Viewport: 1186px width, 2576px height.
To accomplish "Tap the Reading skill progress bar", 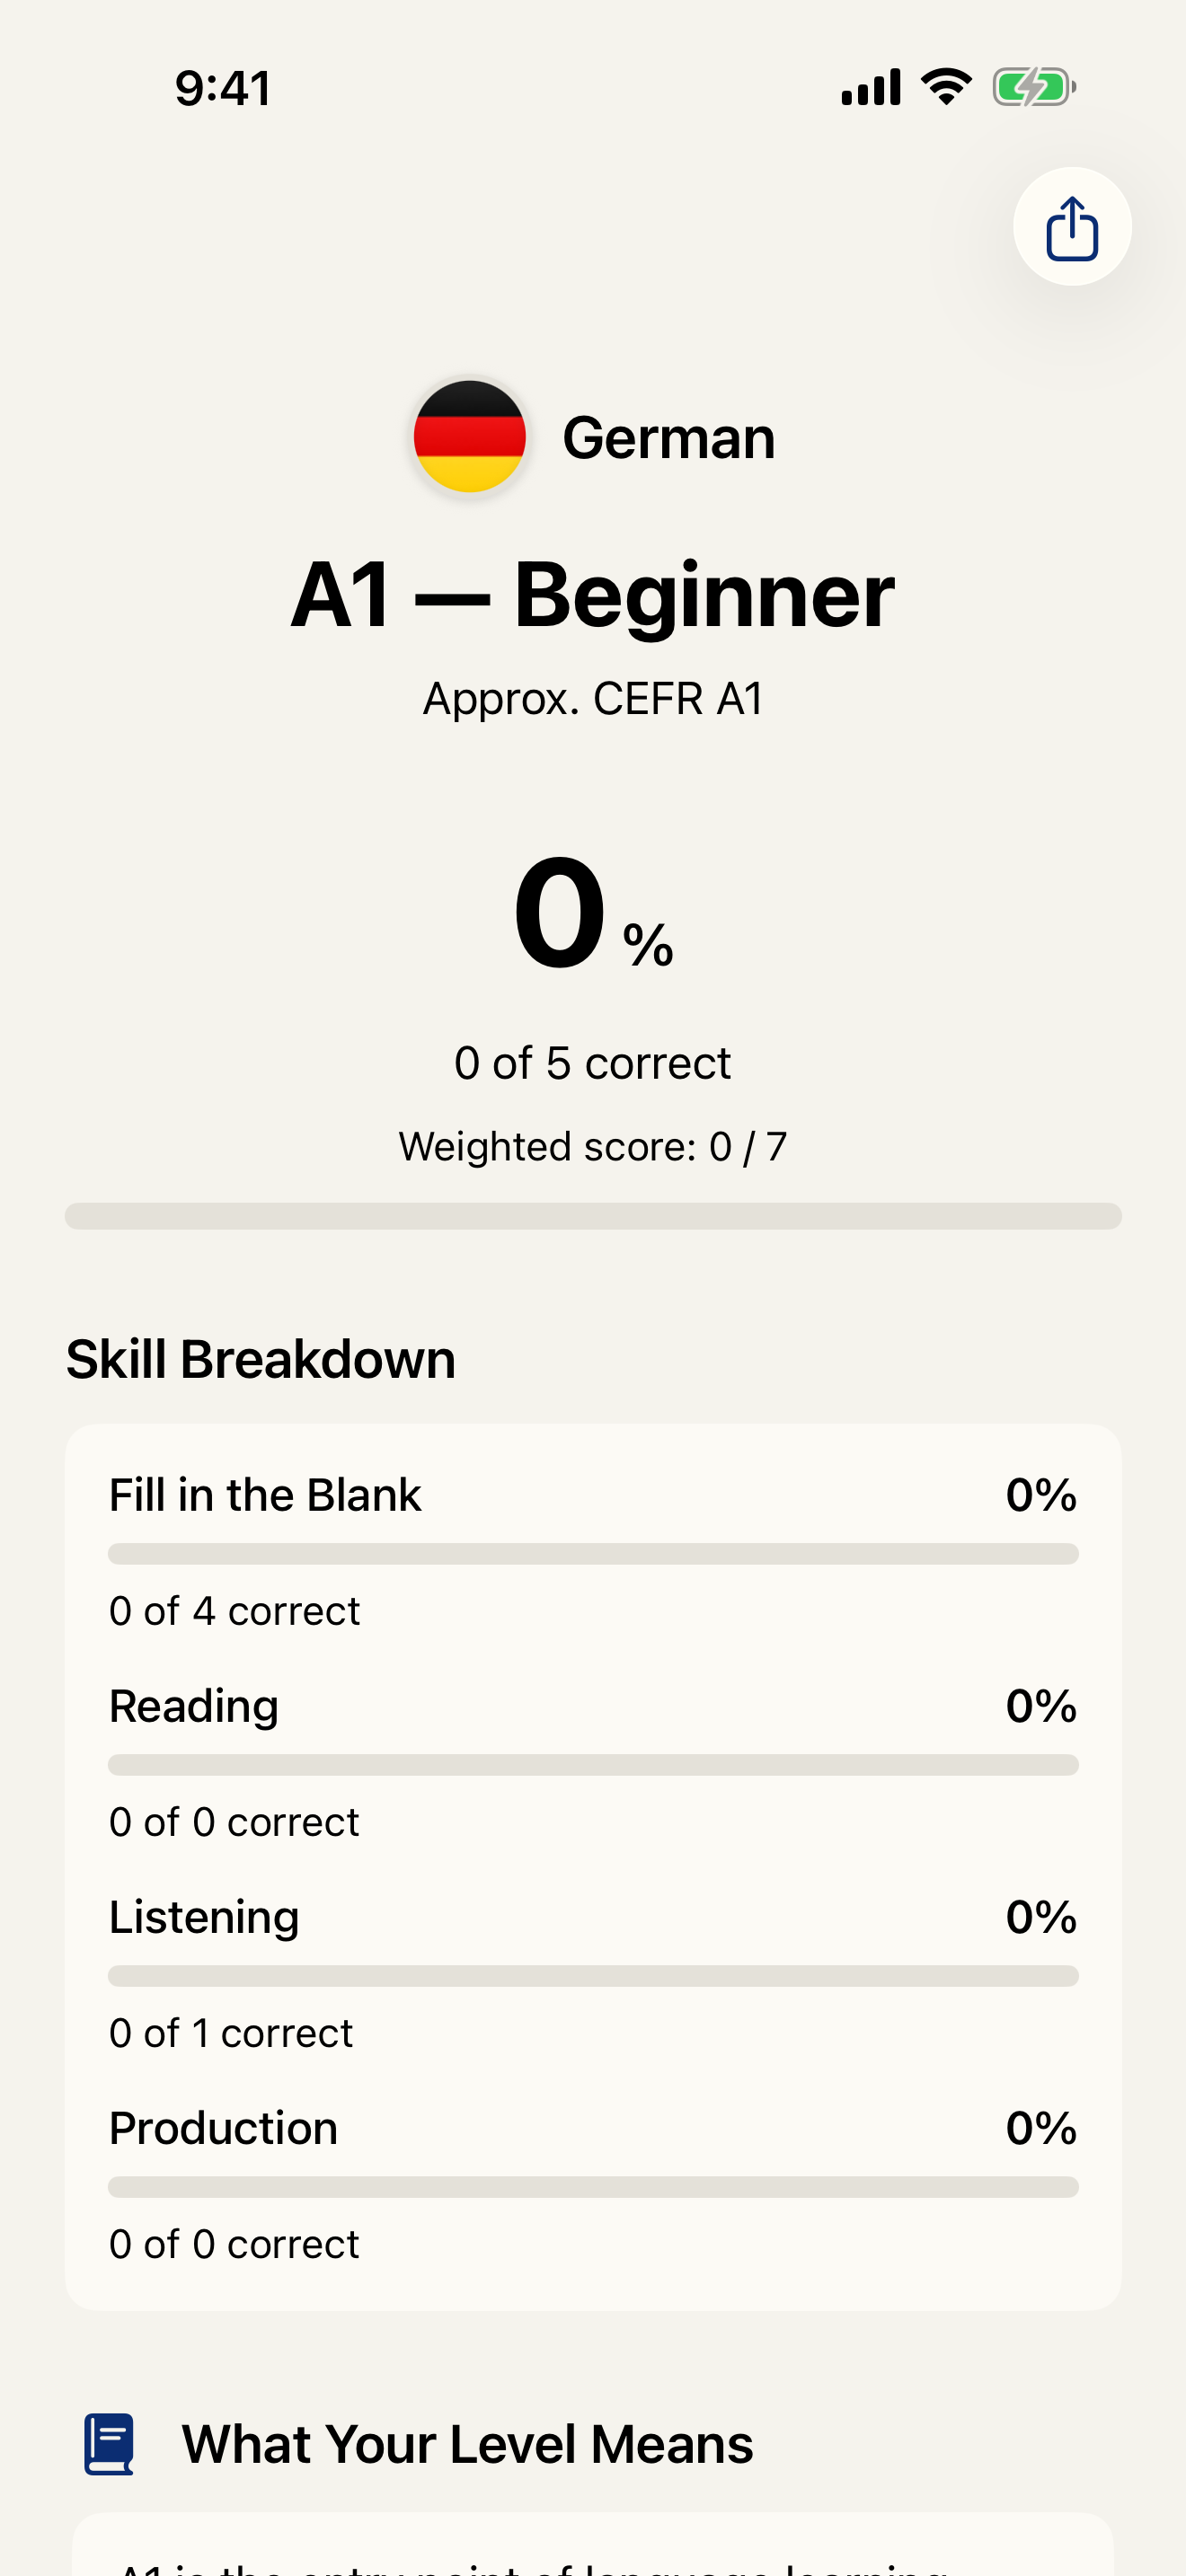I will [593, 1764].
